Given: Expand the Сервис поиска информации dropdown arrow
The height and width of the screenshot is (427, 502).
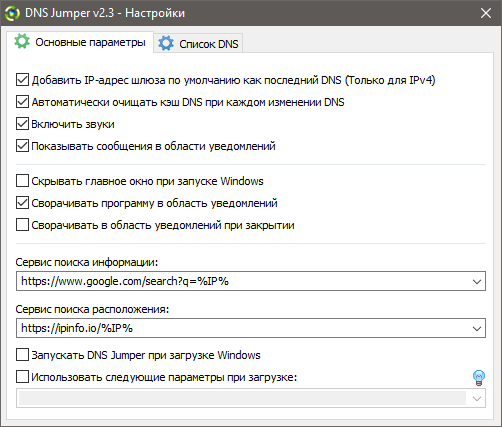Looking at the screenshot, I should coord(477,281).
